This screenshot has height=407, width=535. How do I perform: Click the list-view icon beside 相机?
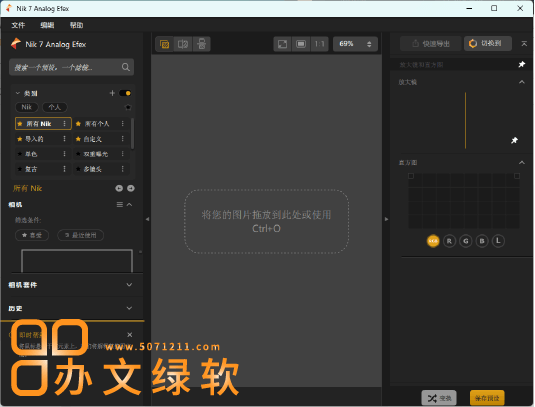click(120, 204)
